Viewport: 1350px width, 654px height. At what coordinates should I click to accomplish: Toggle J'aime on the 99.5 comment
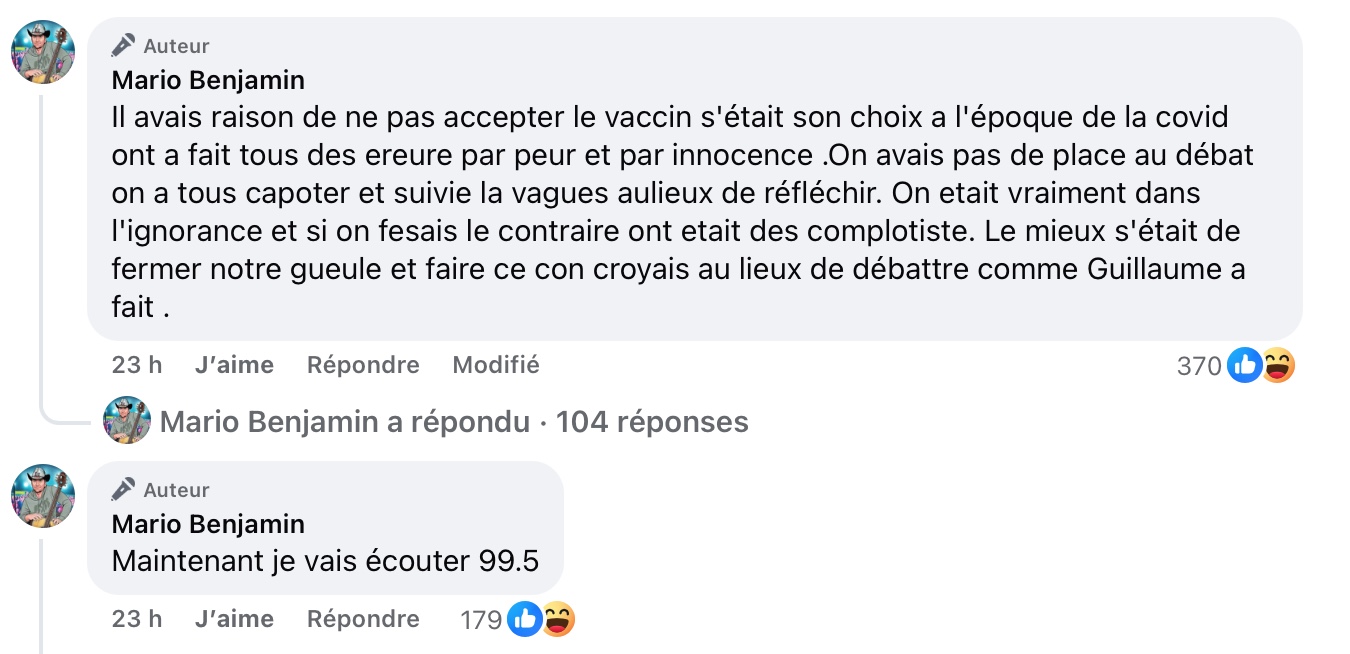(234, 619)
